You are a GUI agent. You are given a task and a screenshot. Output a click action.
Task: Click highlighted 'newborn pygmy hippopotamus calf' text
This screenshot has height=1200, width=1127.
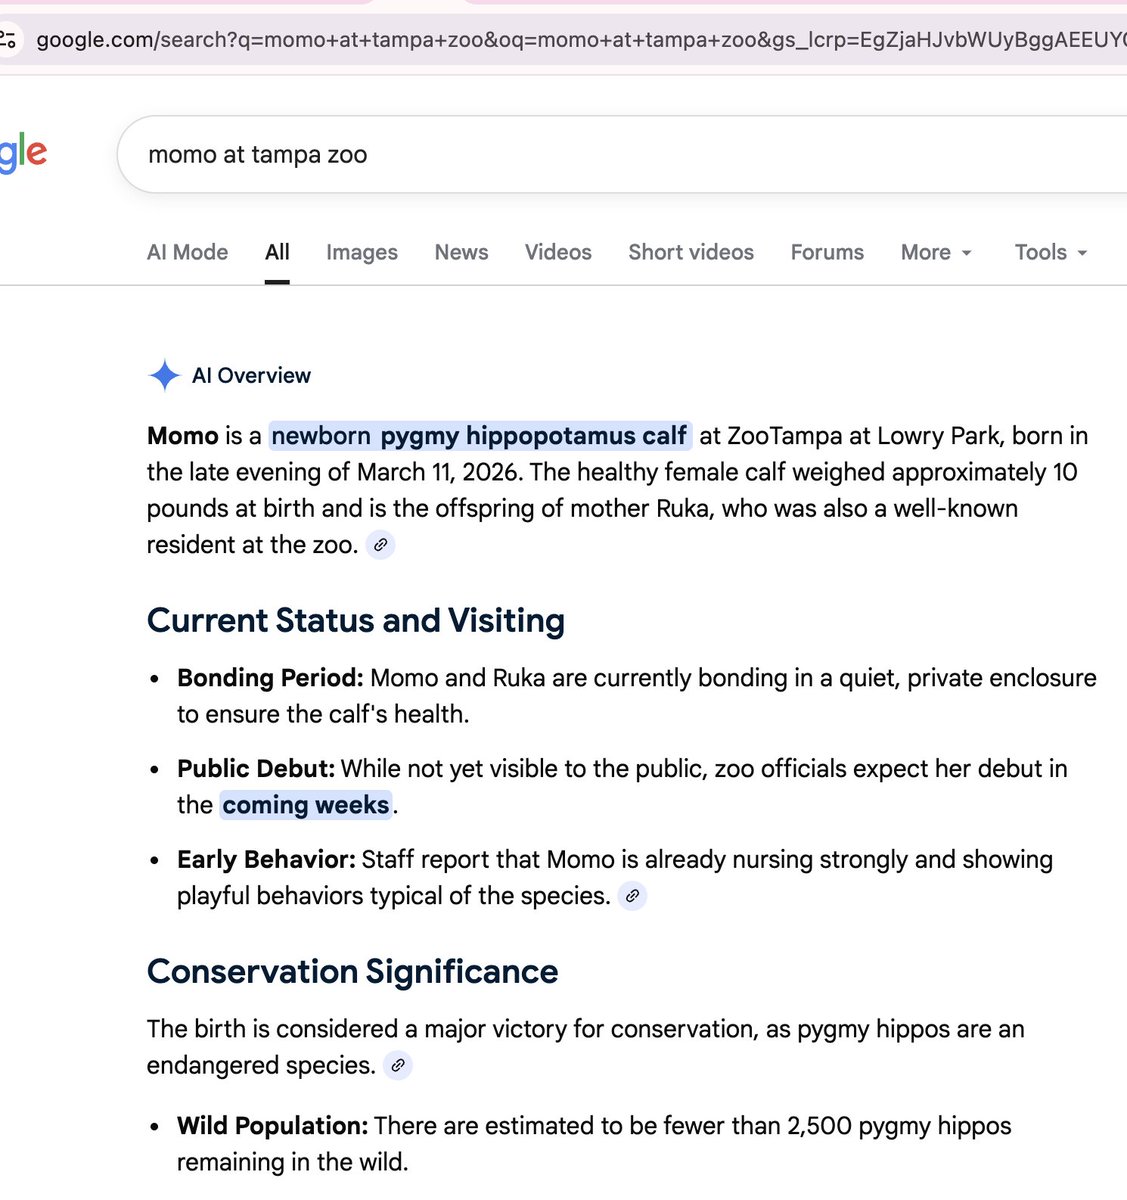tap(480, 436)
